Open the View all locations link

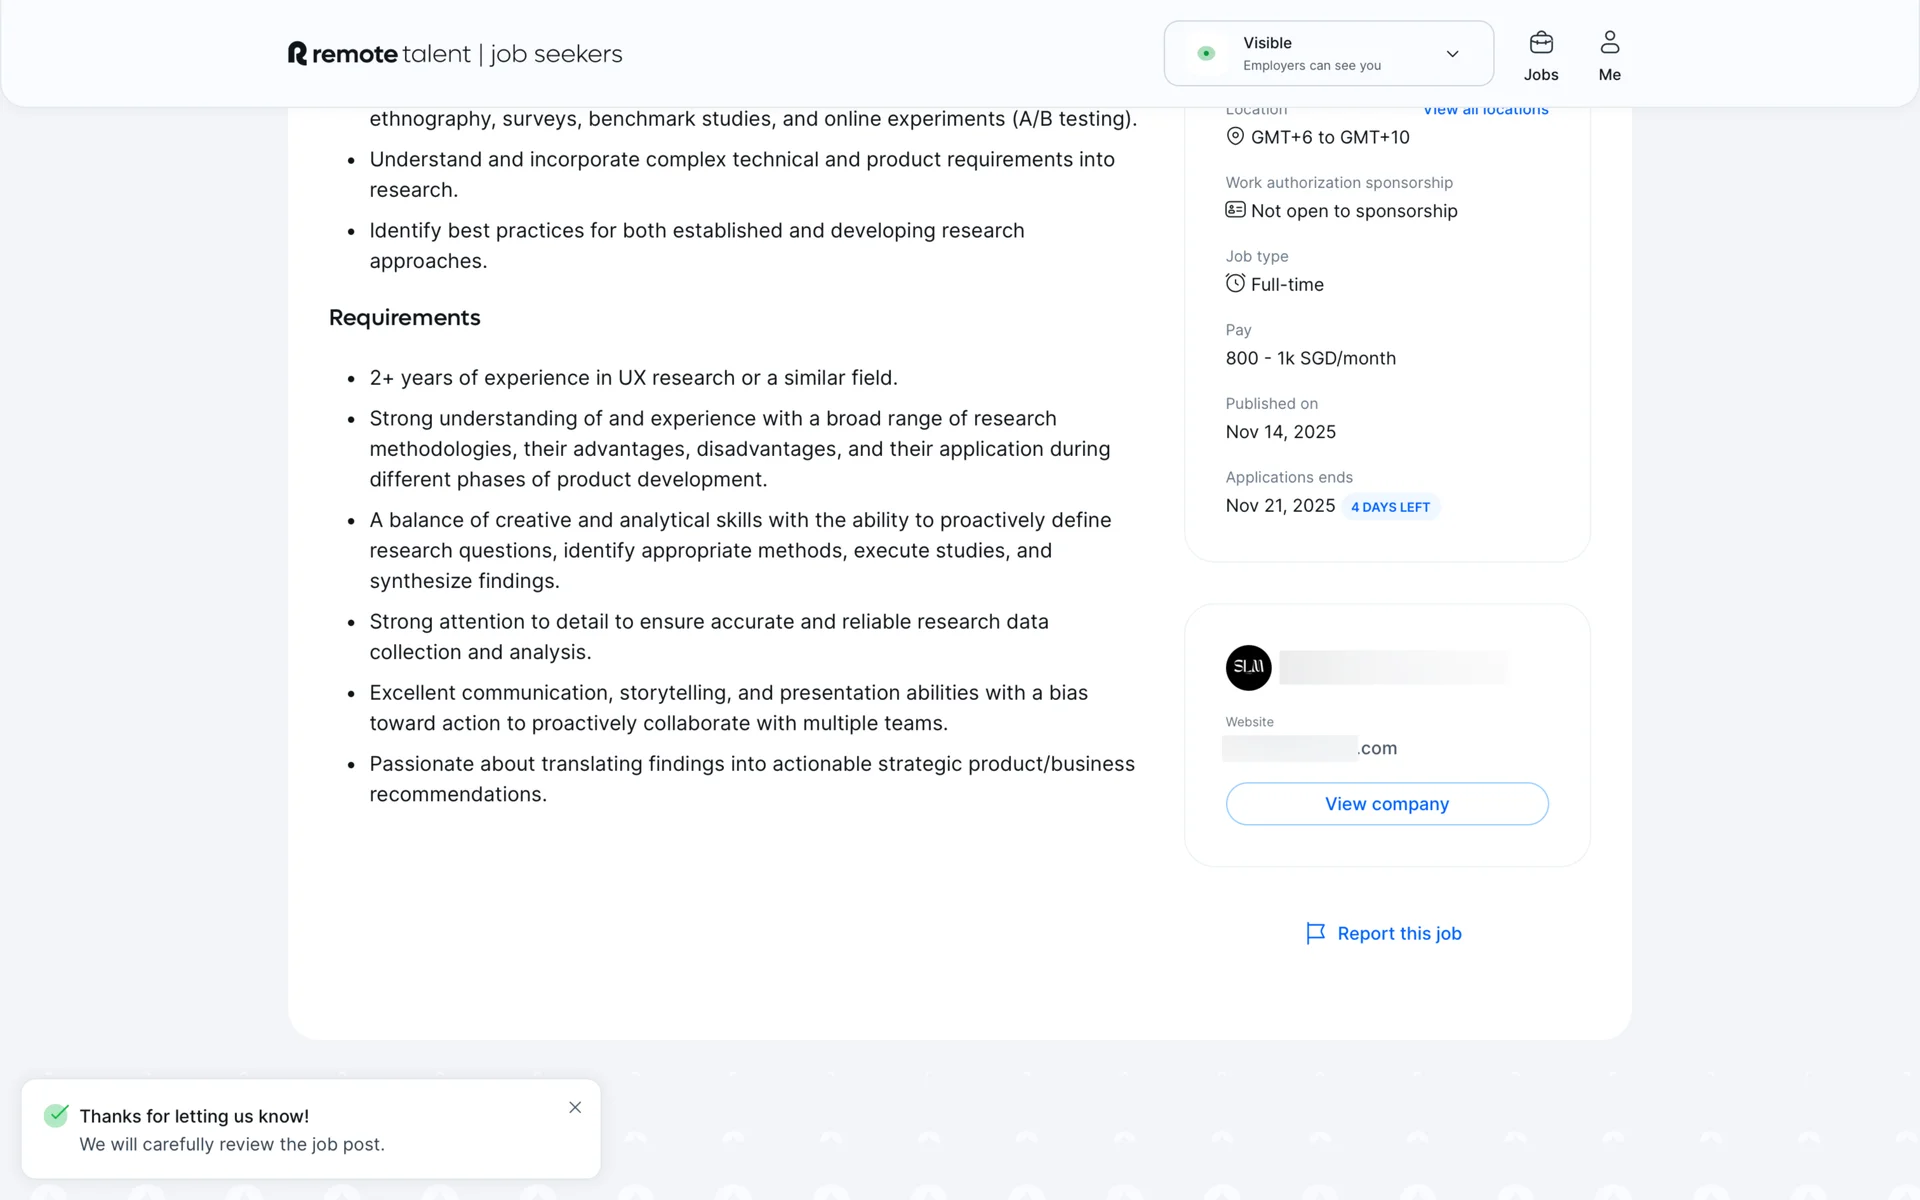1485,110
